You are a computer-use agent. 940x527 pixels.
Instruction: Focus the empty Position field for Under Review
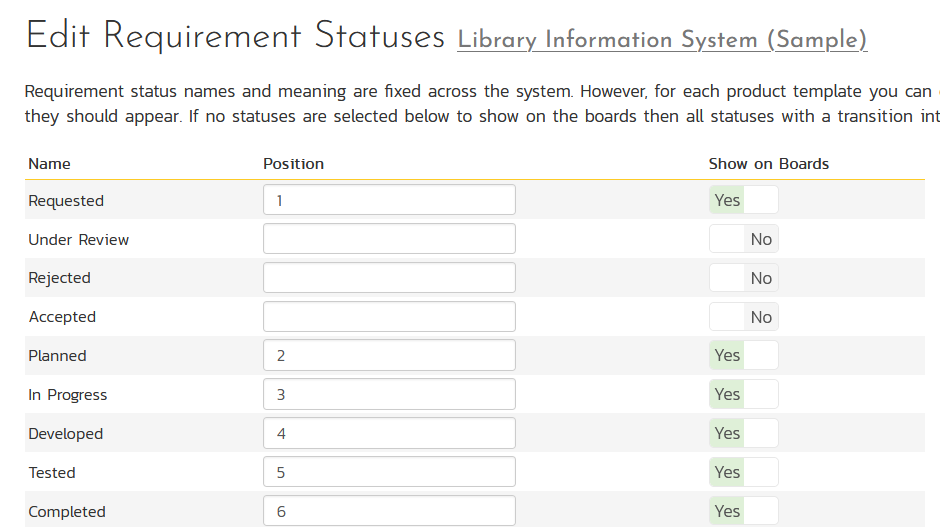[x=389, y=239]
